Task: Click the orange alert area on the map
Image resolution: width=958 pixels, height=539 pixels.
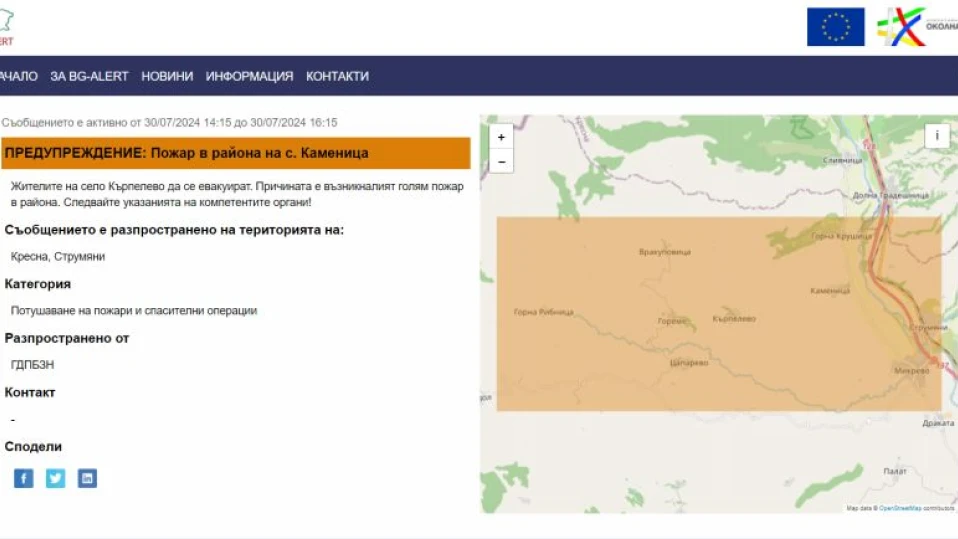Action: 718,314
